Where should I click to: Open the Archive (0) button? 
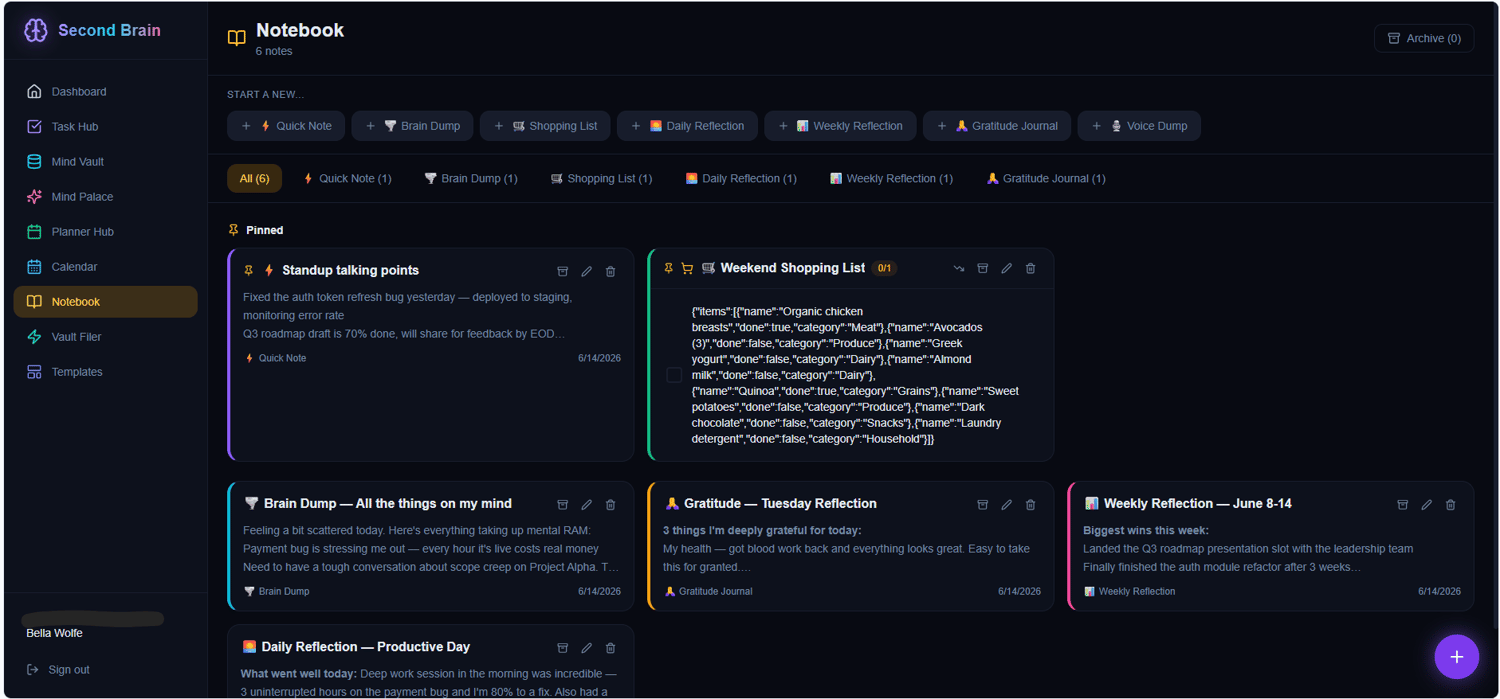[1424, 38]
